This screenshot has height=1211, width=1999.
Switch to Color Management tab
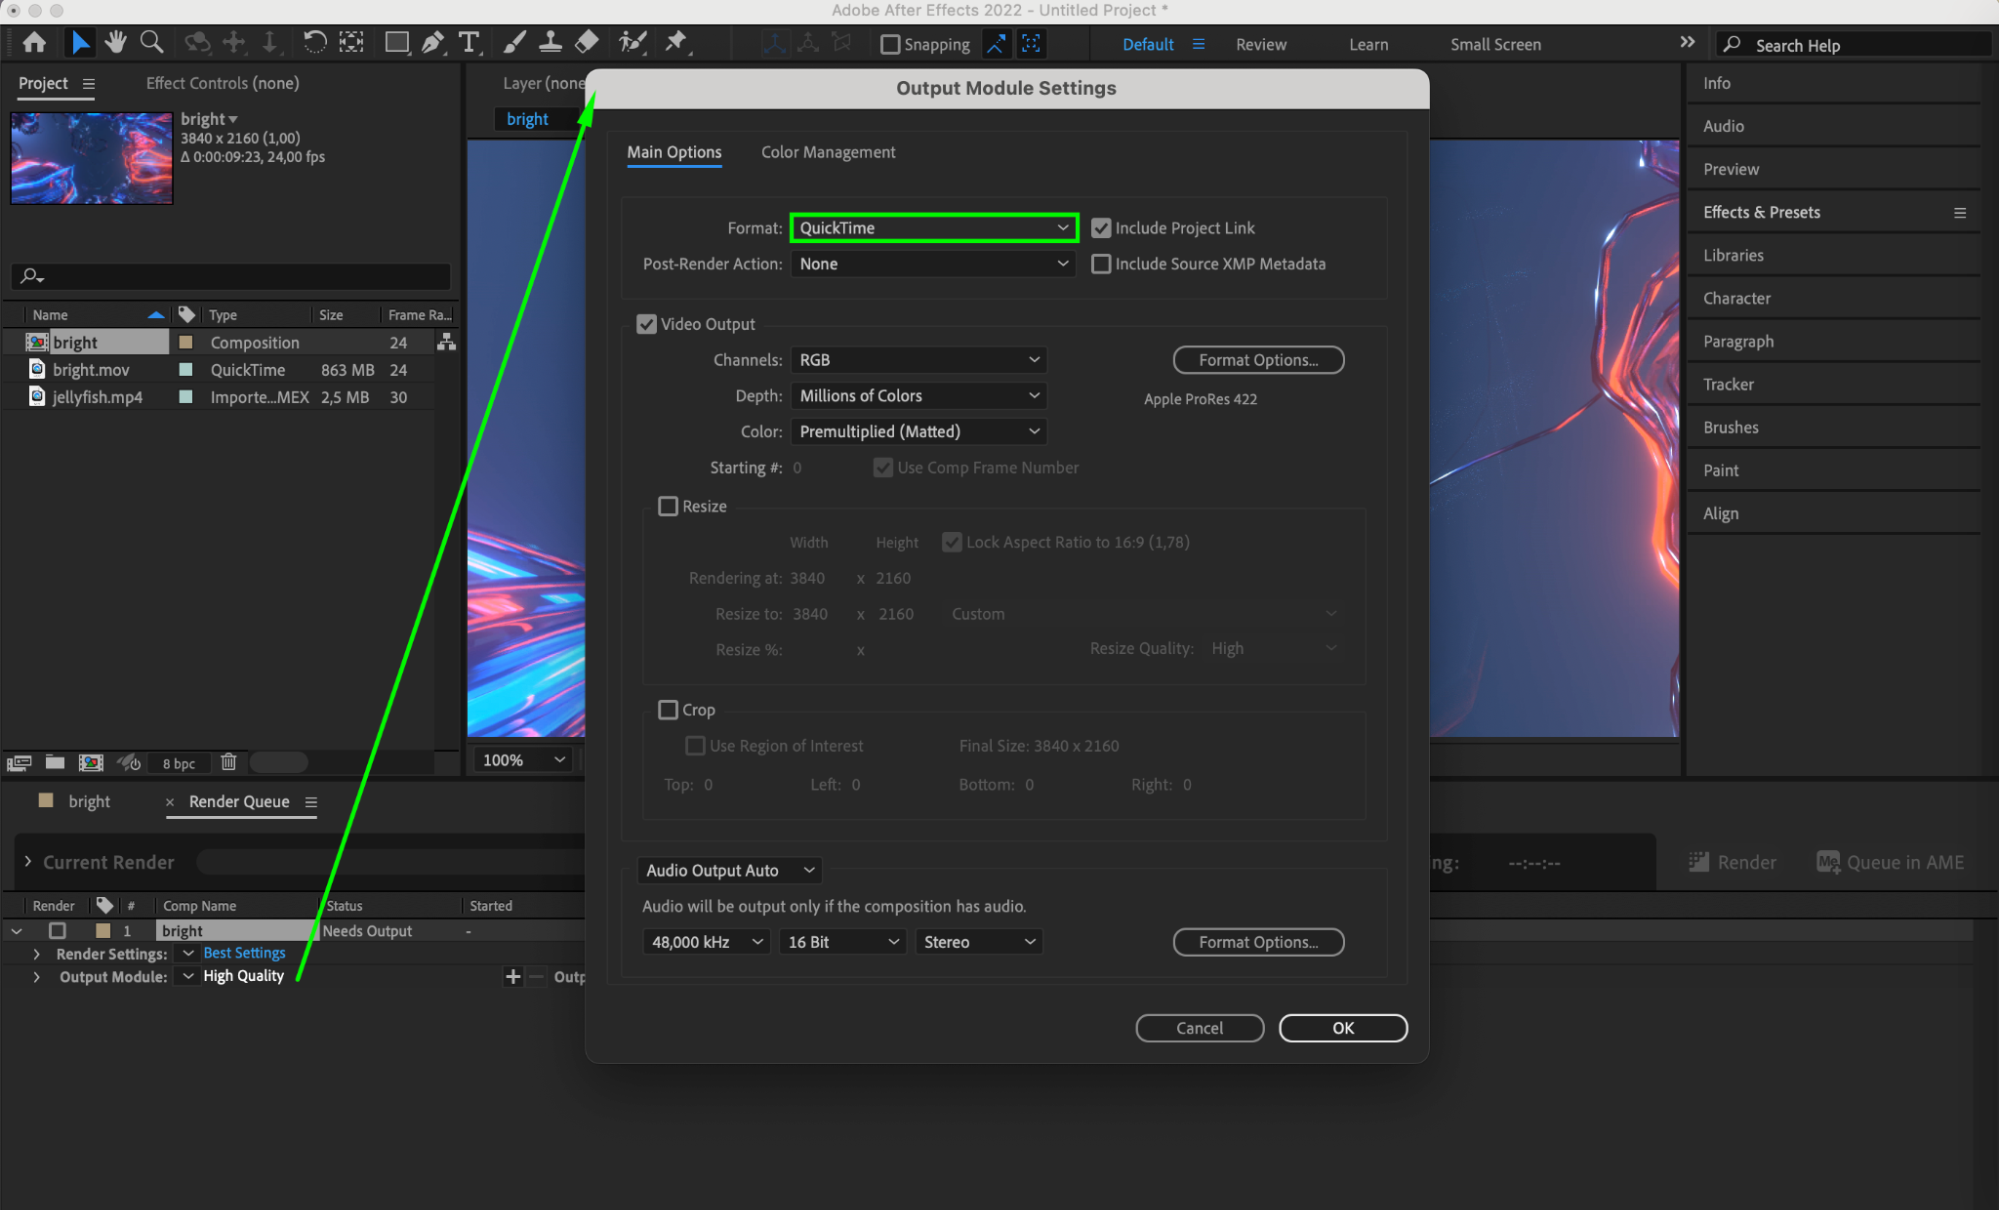[x=827, y=152]
